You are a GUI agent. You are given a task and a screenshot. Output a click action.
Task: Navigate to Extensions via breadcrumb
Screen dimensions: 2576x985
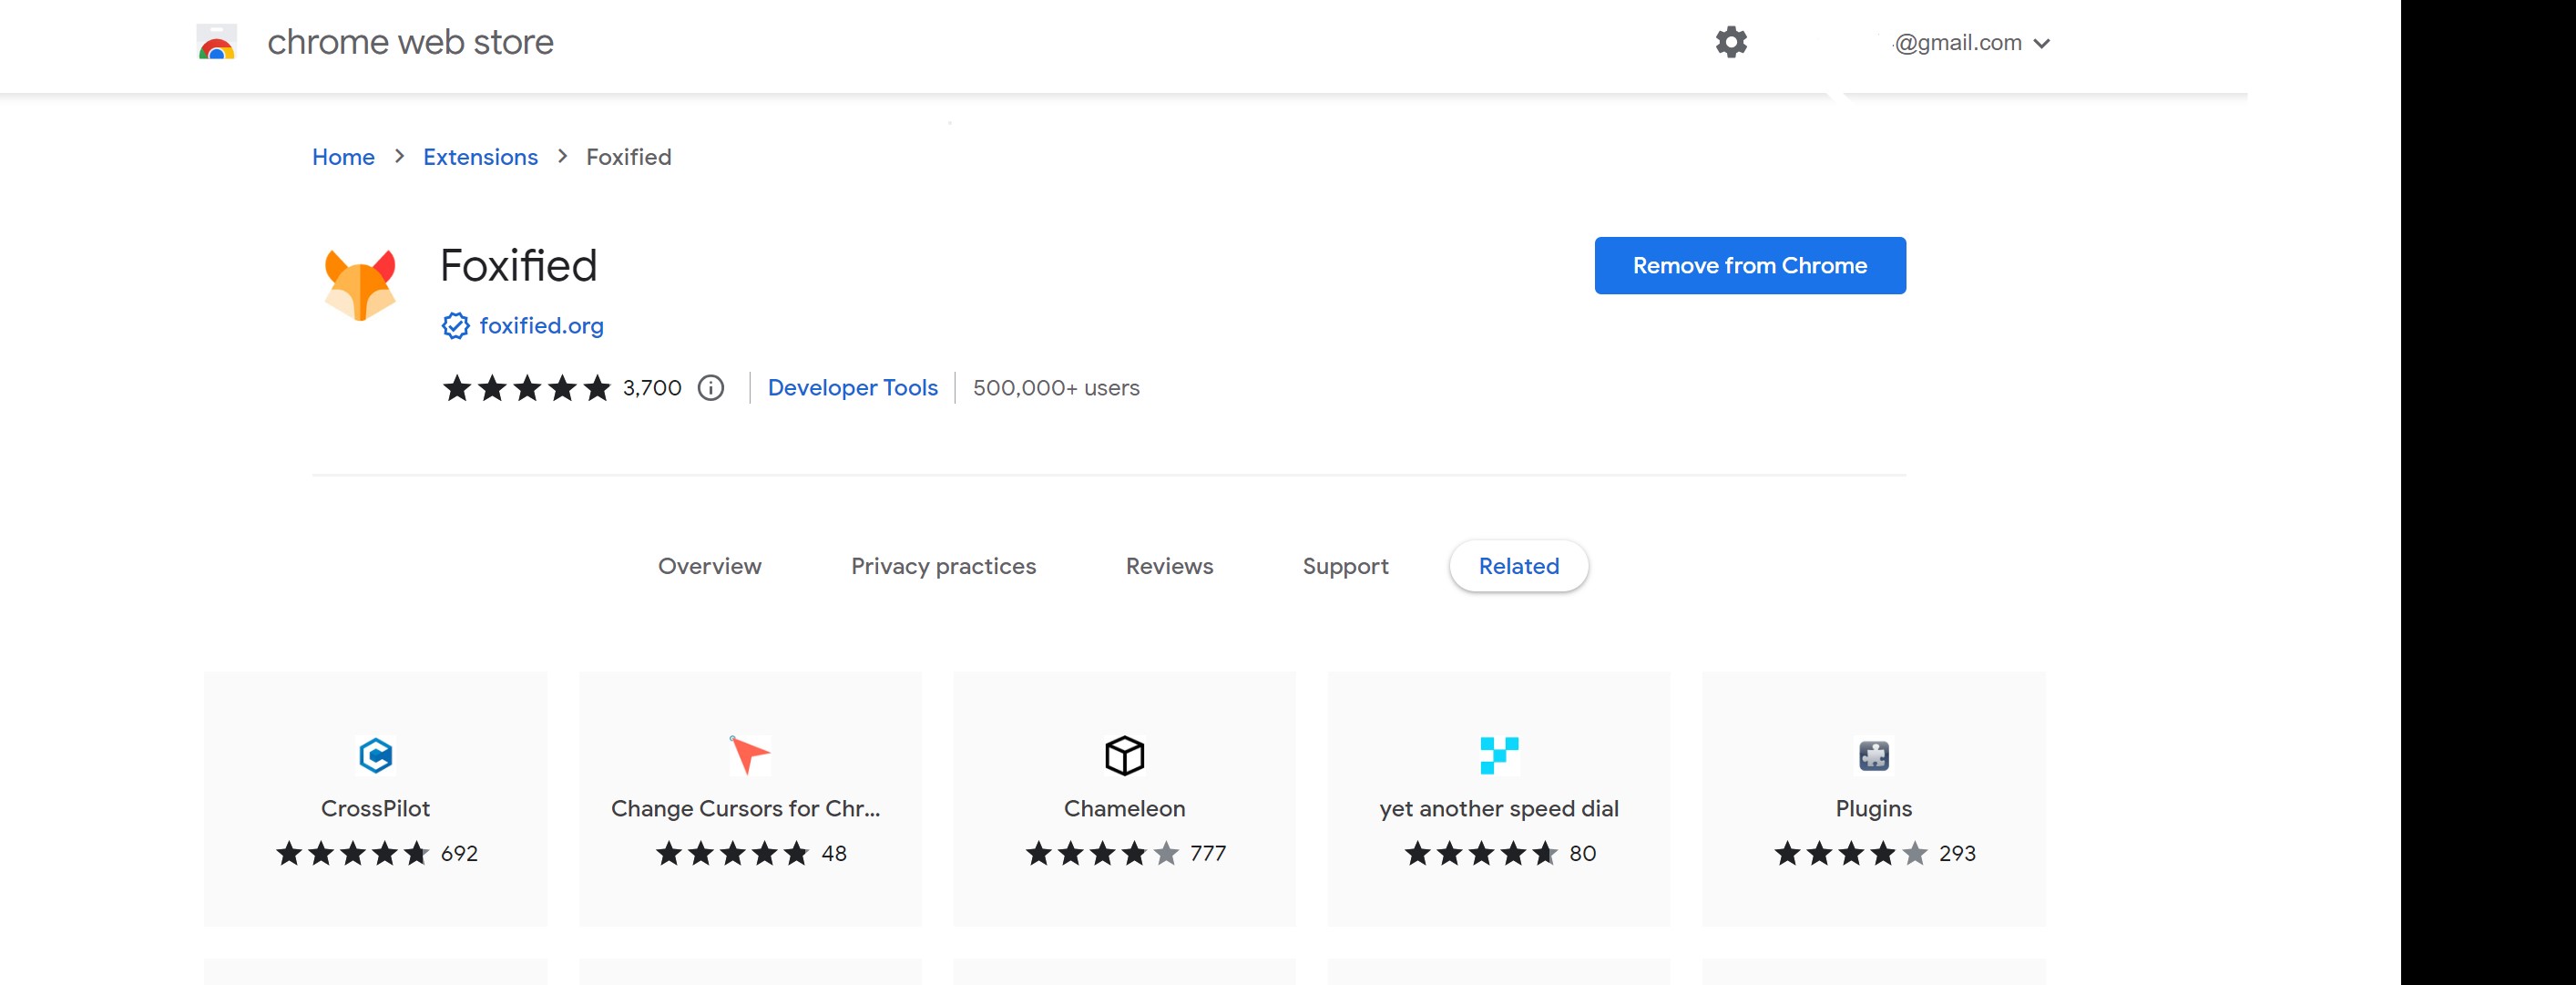pos(479,157)
